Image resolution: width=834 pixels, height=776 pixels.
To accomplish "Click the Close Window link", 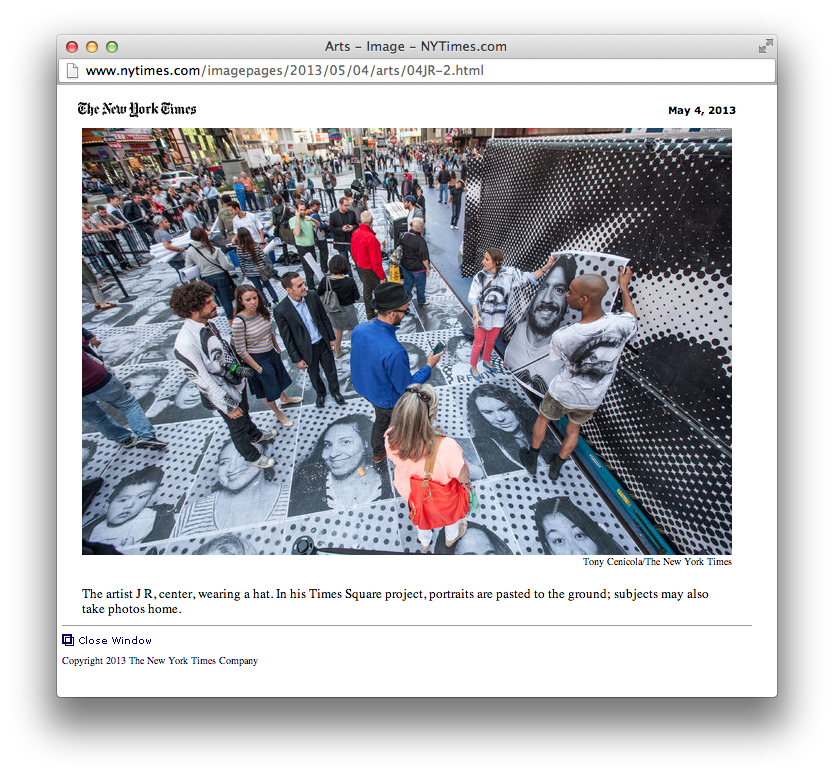I will point(115,640).
